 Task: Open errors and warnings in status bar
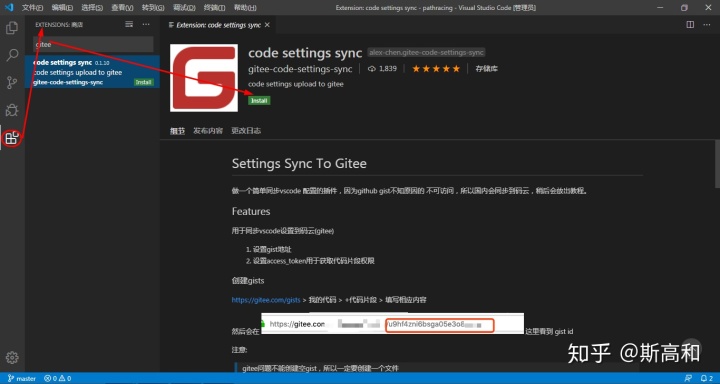[x=57, y=378]
